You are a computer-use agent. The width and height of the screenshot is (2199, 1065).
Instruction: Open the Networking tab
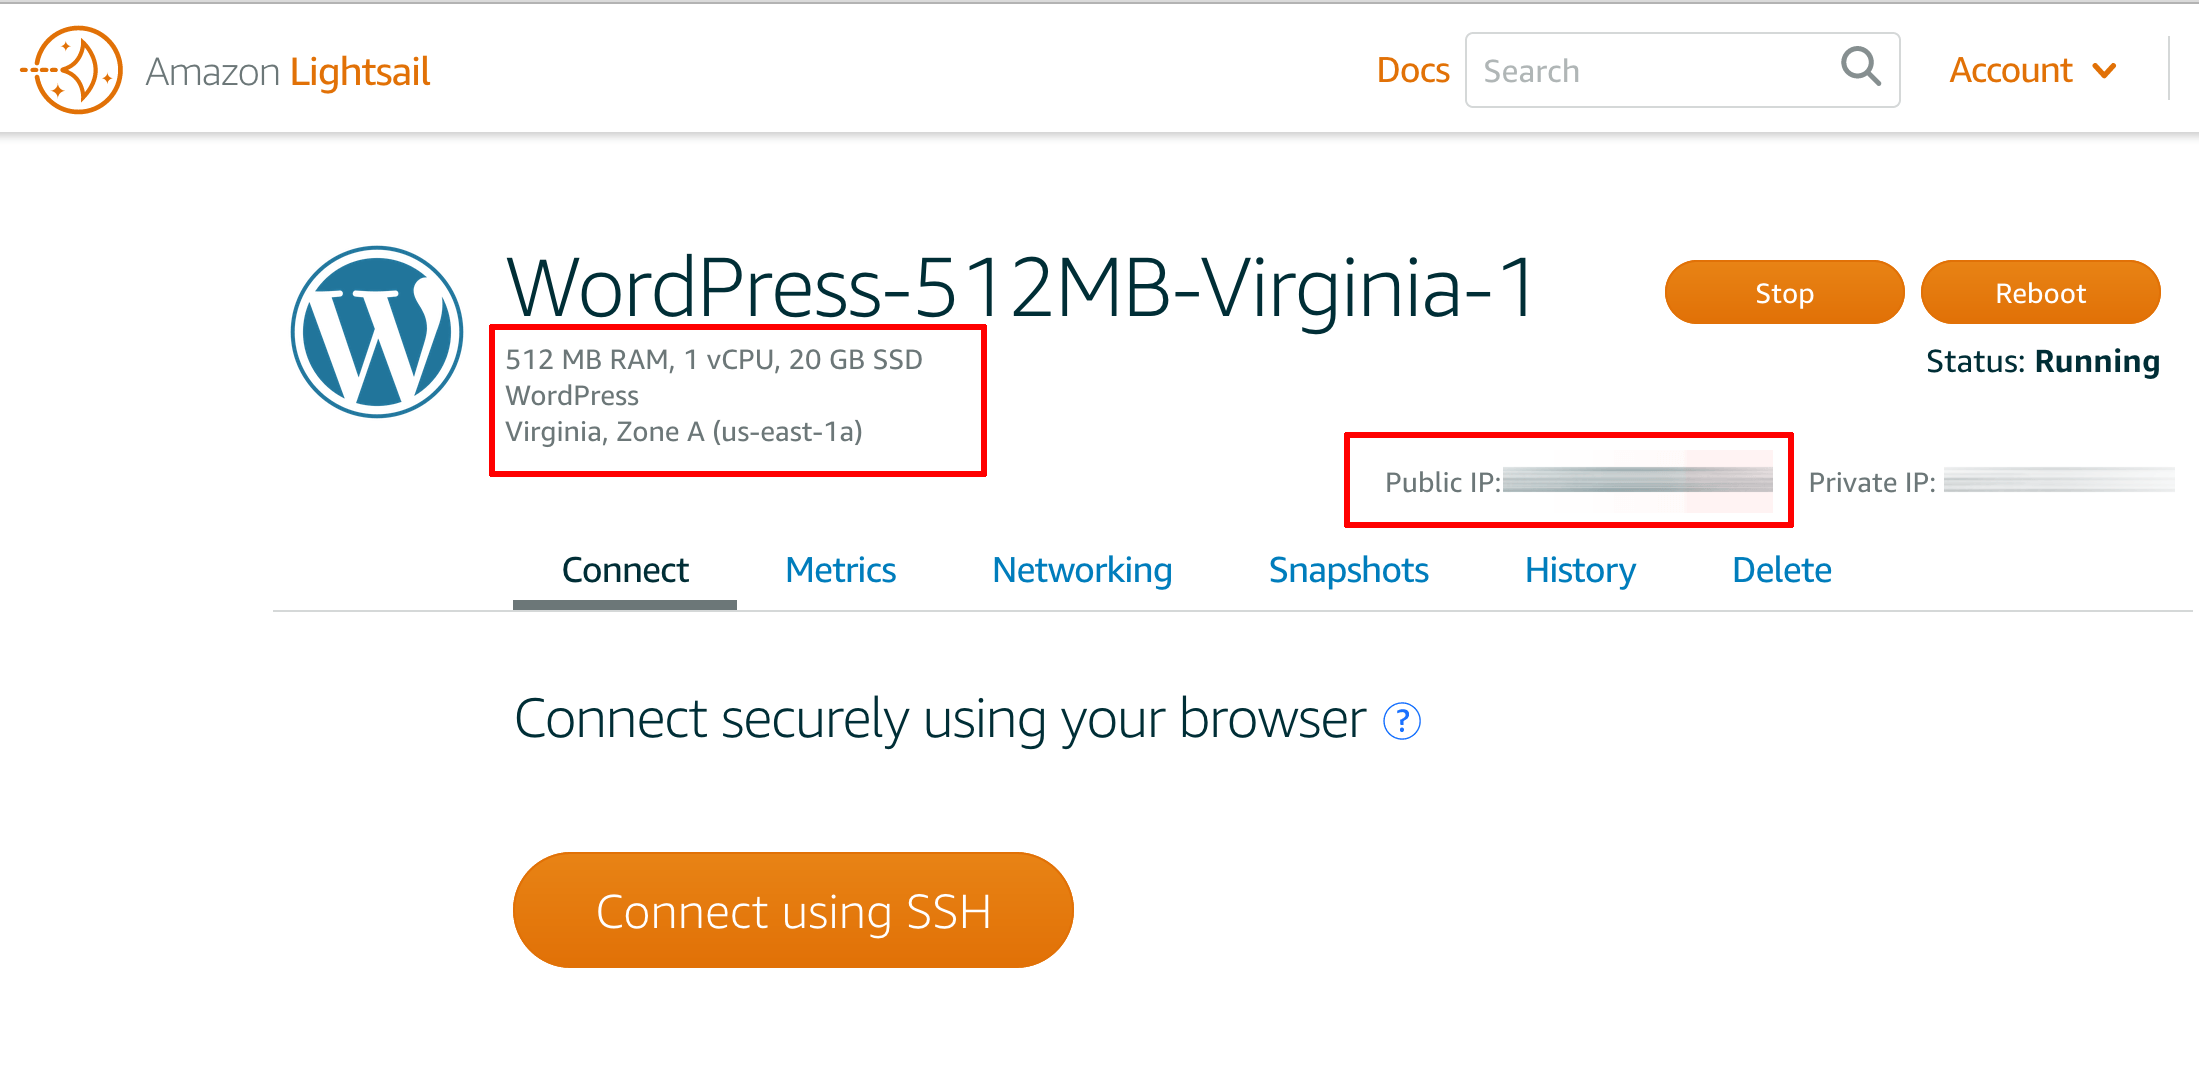coord(1082,570)
